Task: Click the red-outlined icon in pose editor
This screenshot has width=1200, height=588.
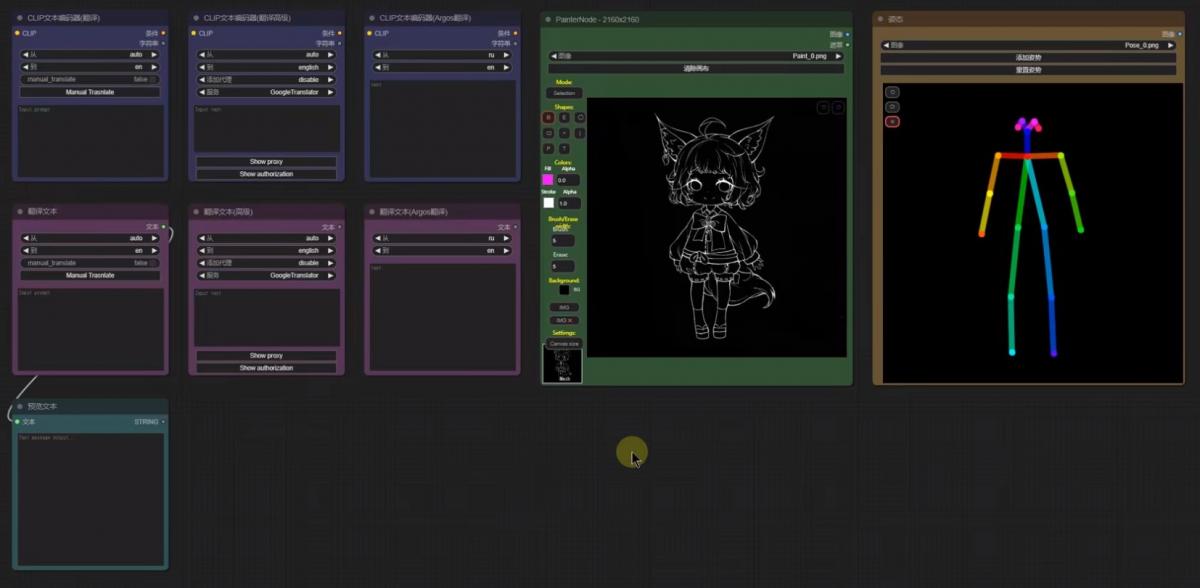Action: (892, 122)
